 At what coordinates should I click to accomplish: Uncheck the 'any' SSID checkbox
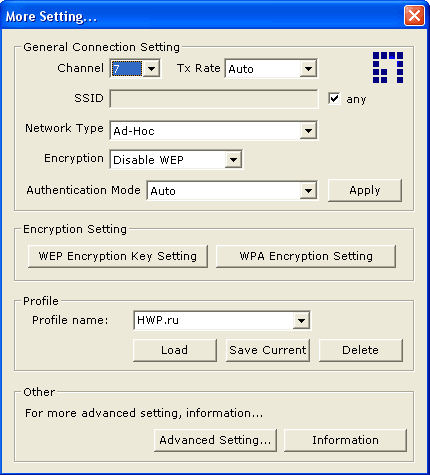click(x=334, y=99)
